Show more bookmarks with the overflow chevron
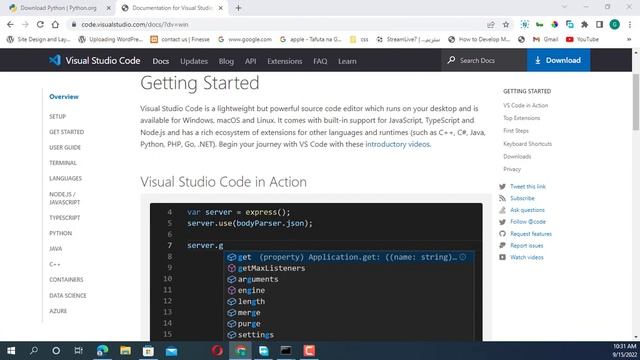 tap(629, 39)
